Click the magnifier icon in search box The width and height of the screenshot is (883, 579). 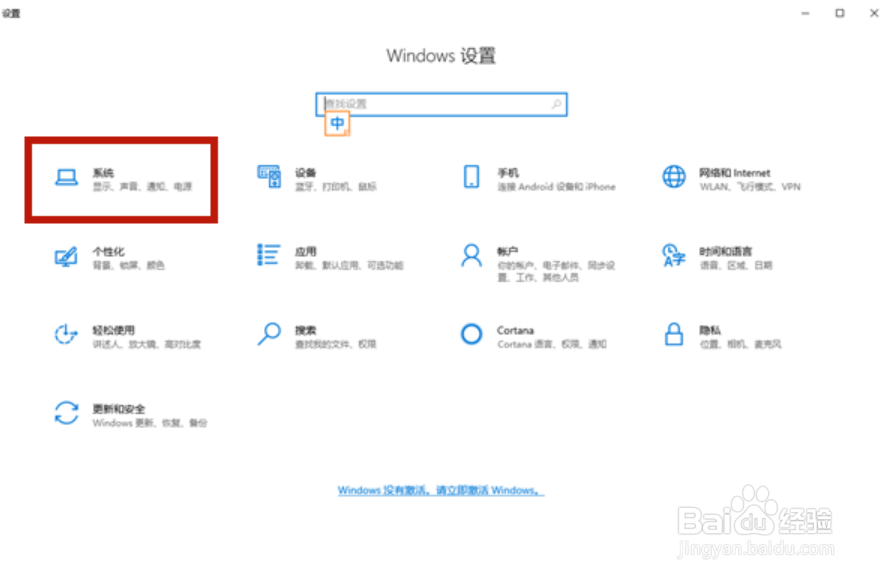(x=556, y=104)
